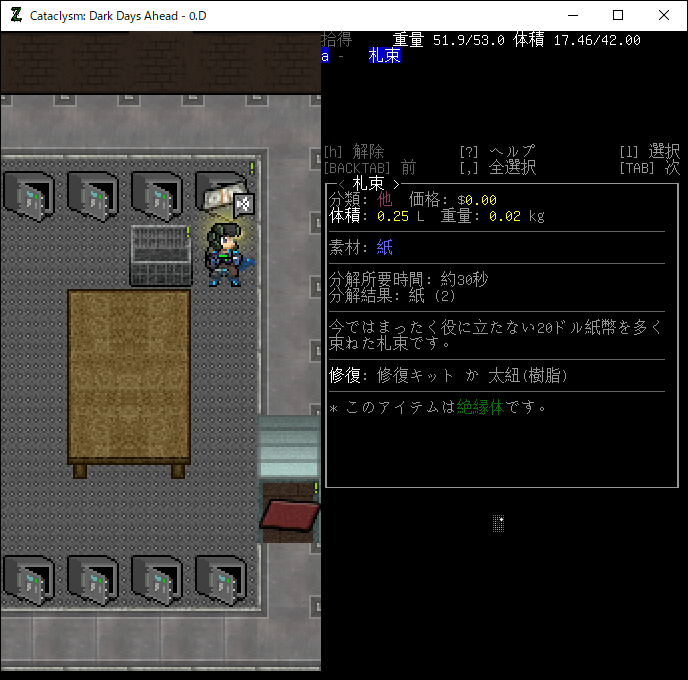Click the speaker icon next to the character
The height and width of the screenshot is (680, 688).
pos(244,204)
